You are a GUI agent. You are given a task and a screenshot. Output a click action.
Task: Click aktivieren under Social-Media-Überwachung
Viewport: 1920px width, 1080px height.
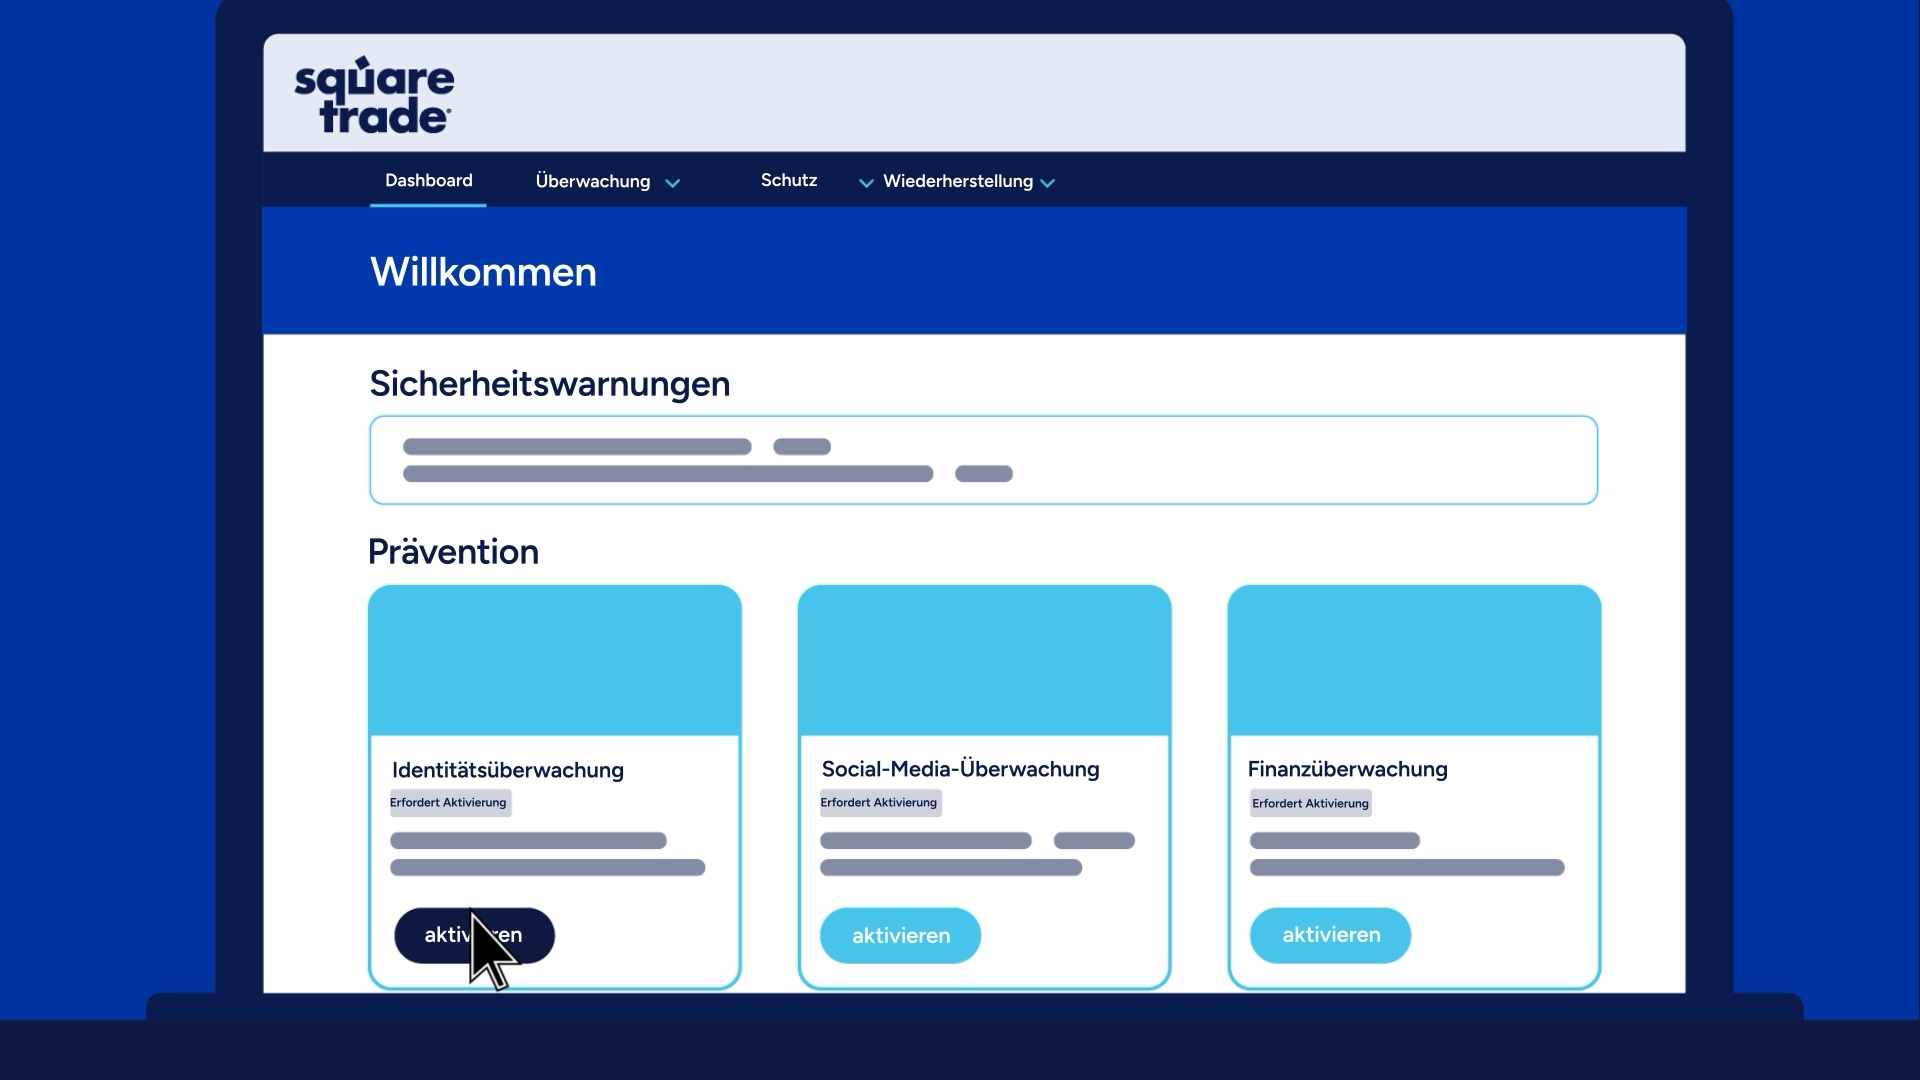pyautogui.click(x=900, y=936)
